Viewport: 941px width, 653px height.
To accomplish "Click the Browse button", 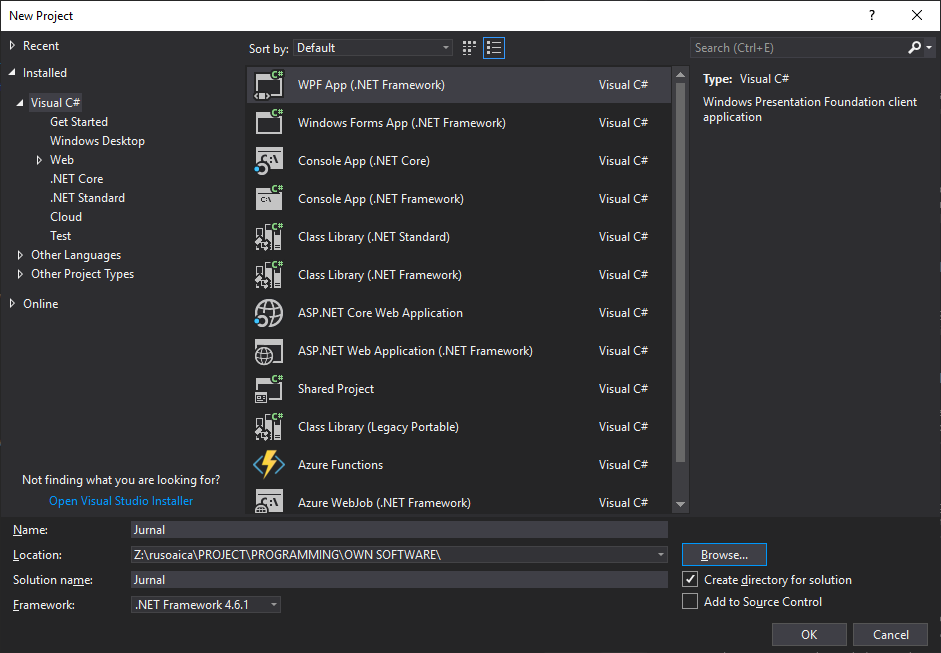I will tap(724, 555).
